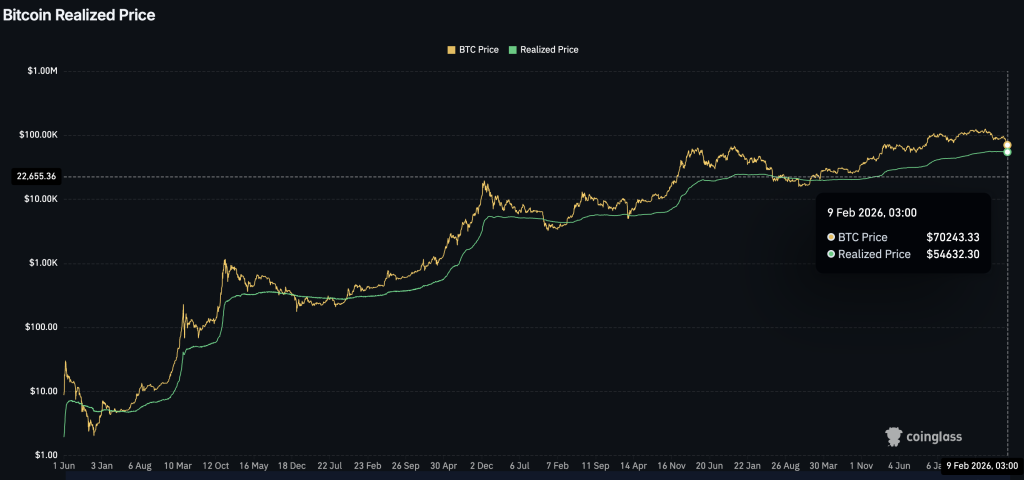Click the $54632.30 value in tooltip
The height and width of the screenshot is (480, 1024).
(954, 254)
